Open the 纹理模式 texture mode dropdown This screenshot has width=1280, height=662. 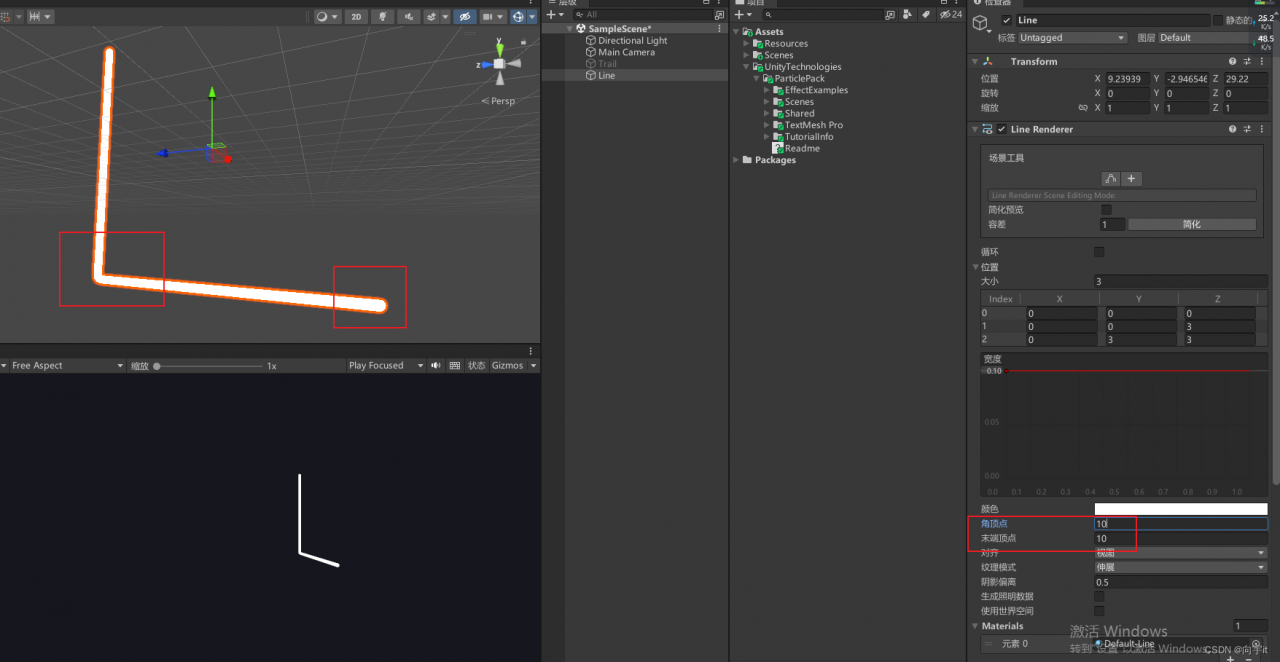tap(1181, 567)
